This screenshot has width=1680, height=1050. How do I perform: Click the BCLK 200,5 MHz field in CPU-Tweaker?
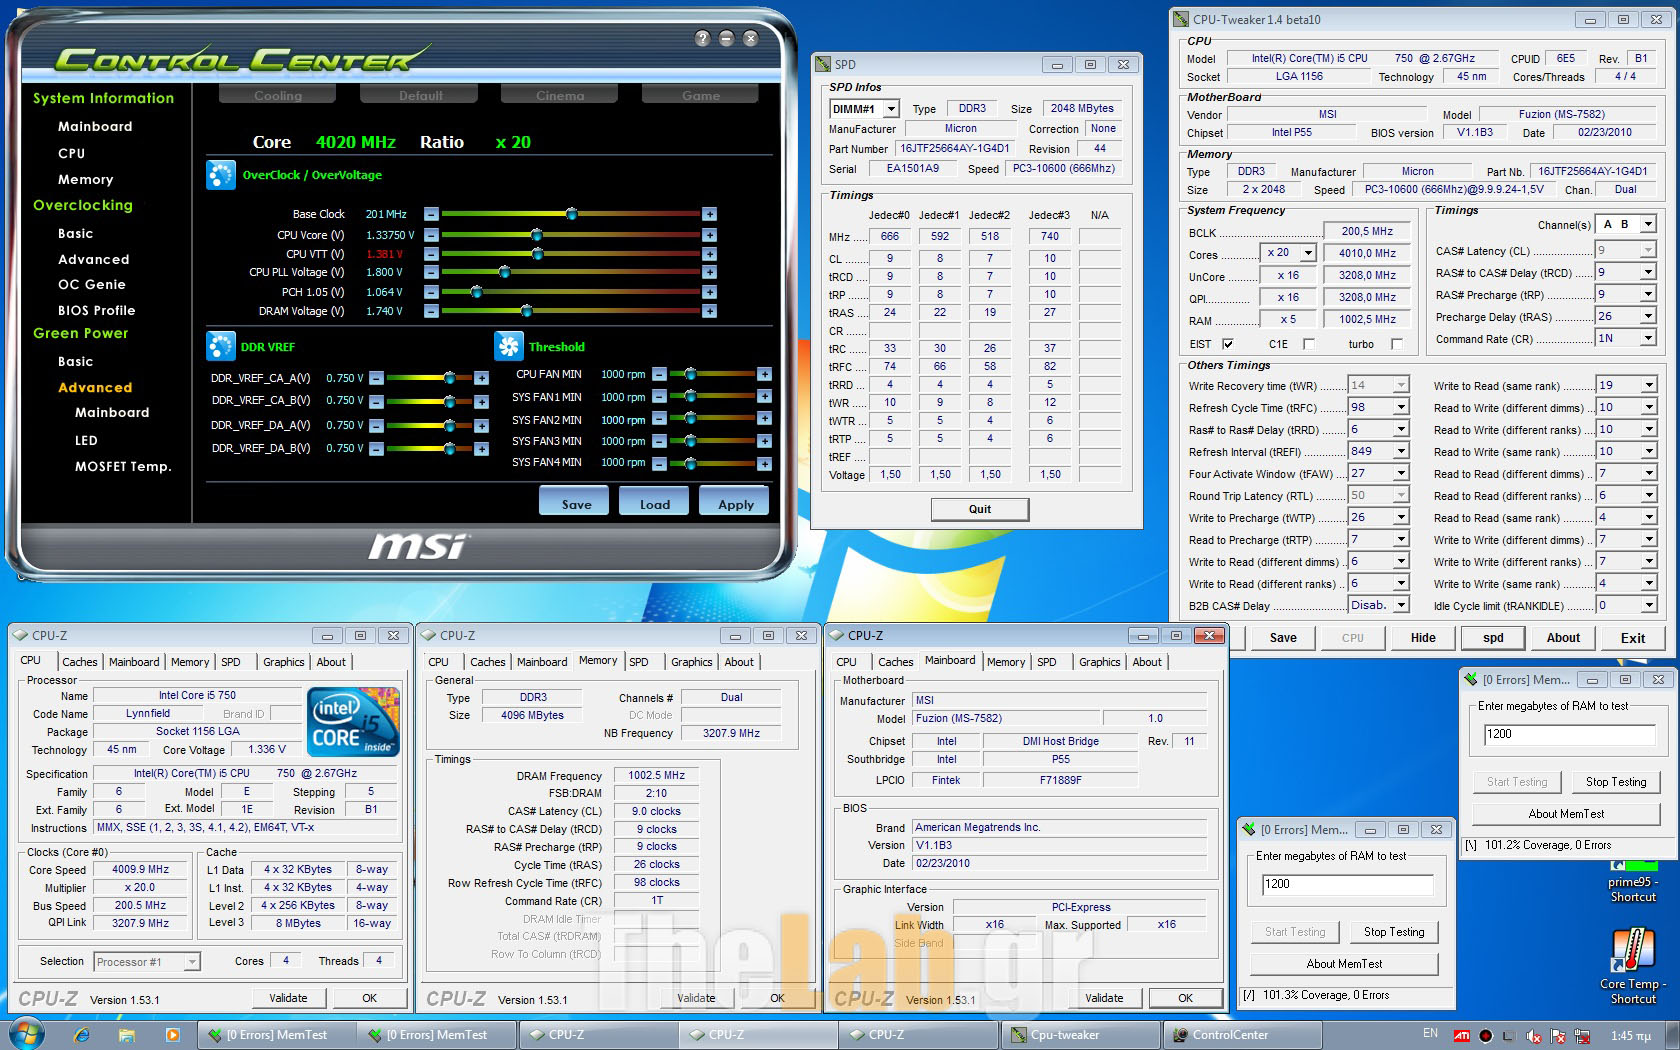1367,231
